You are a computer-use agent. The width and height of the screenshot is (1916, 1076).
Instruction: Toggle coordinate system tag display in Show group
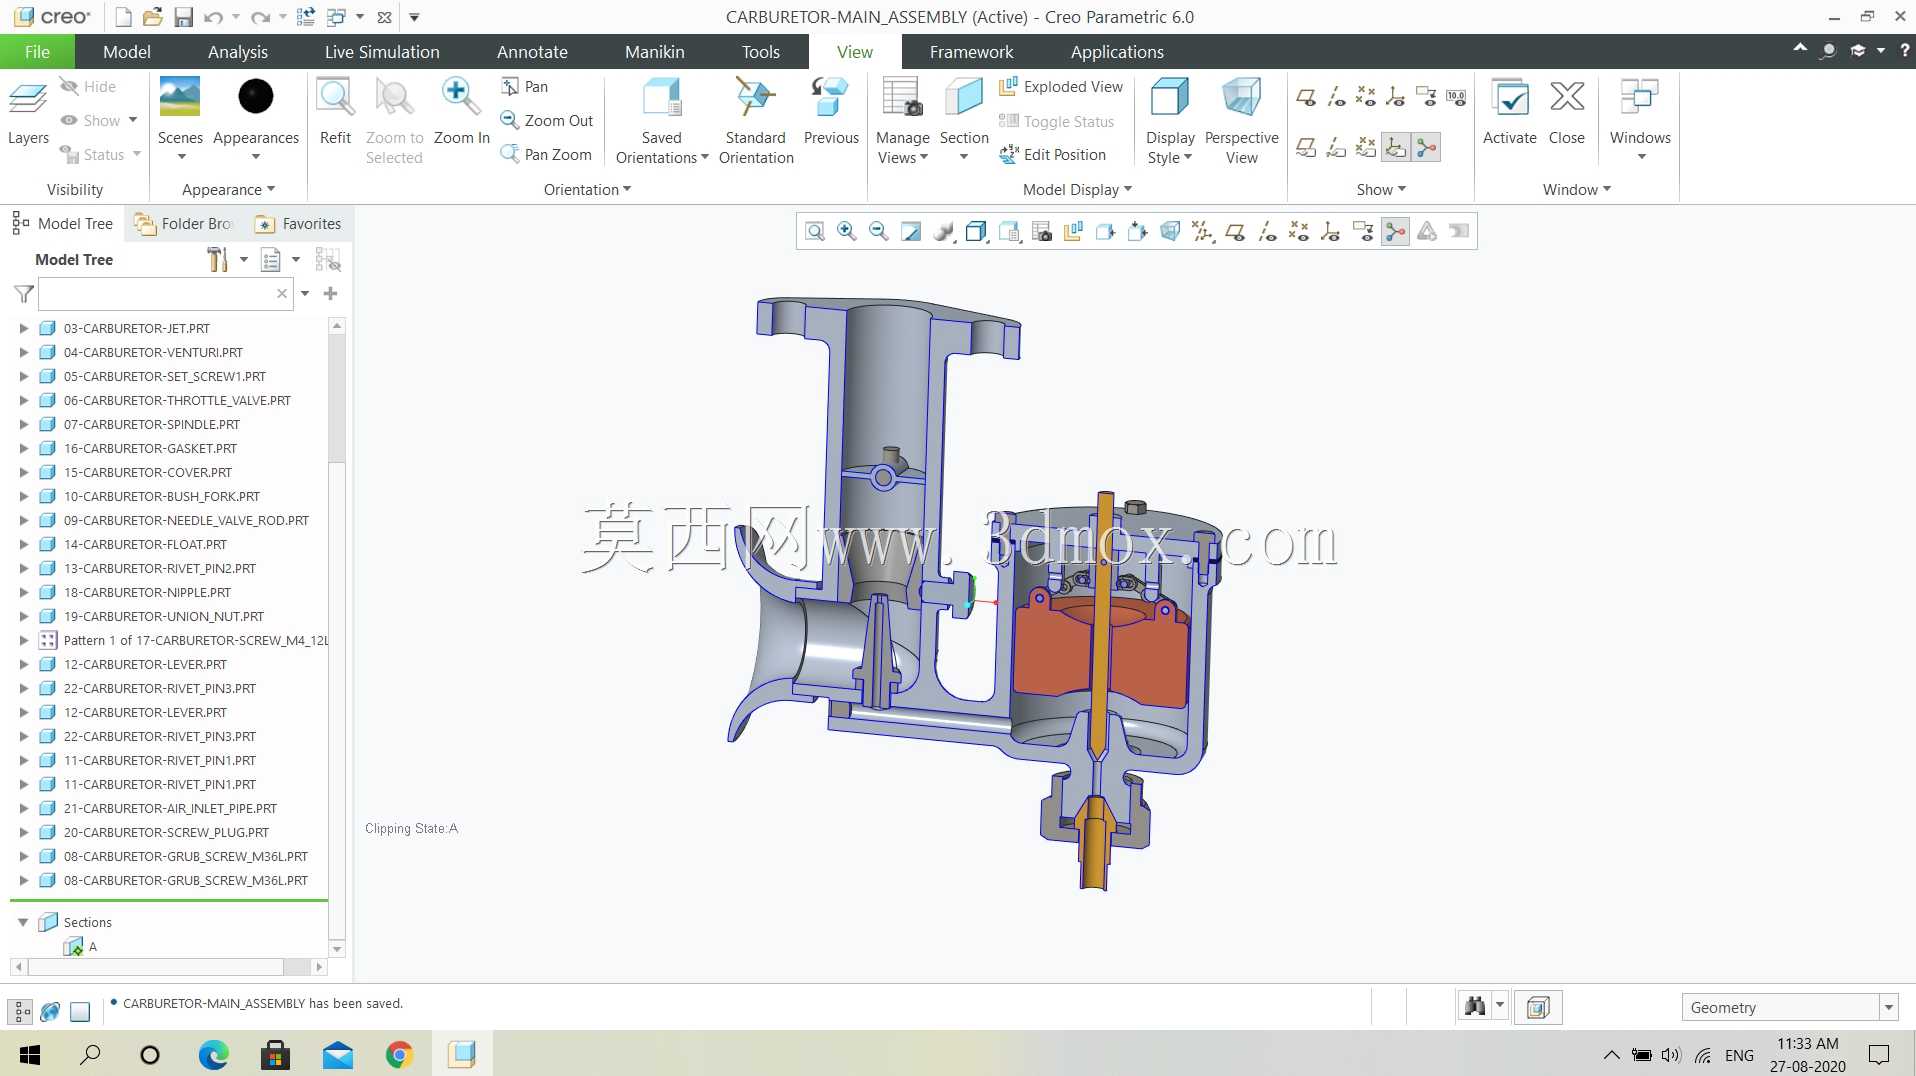tap(1396, 148)
